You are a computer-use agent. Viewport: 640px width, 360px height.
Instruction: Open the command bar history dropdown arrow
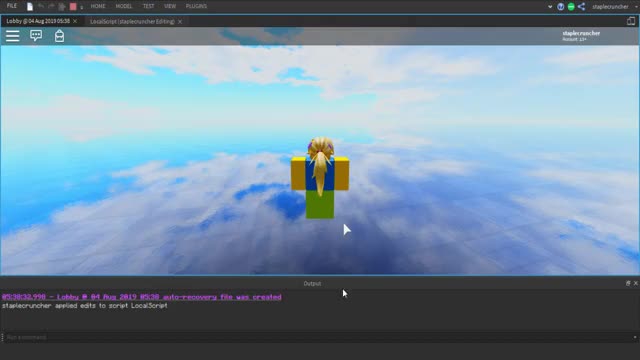pos(635,338)
